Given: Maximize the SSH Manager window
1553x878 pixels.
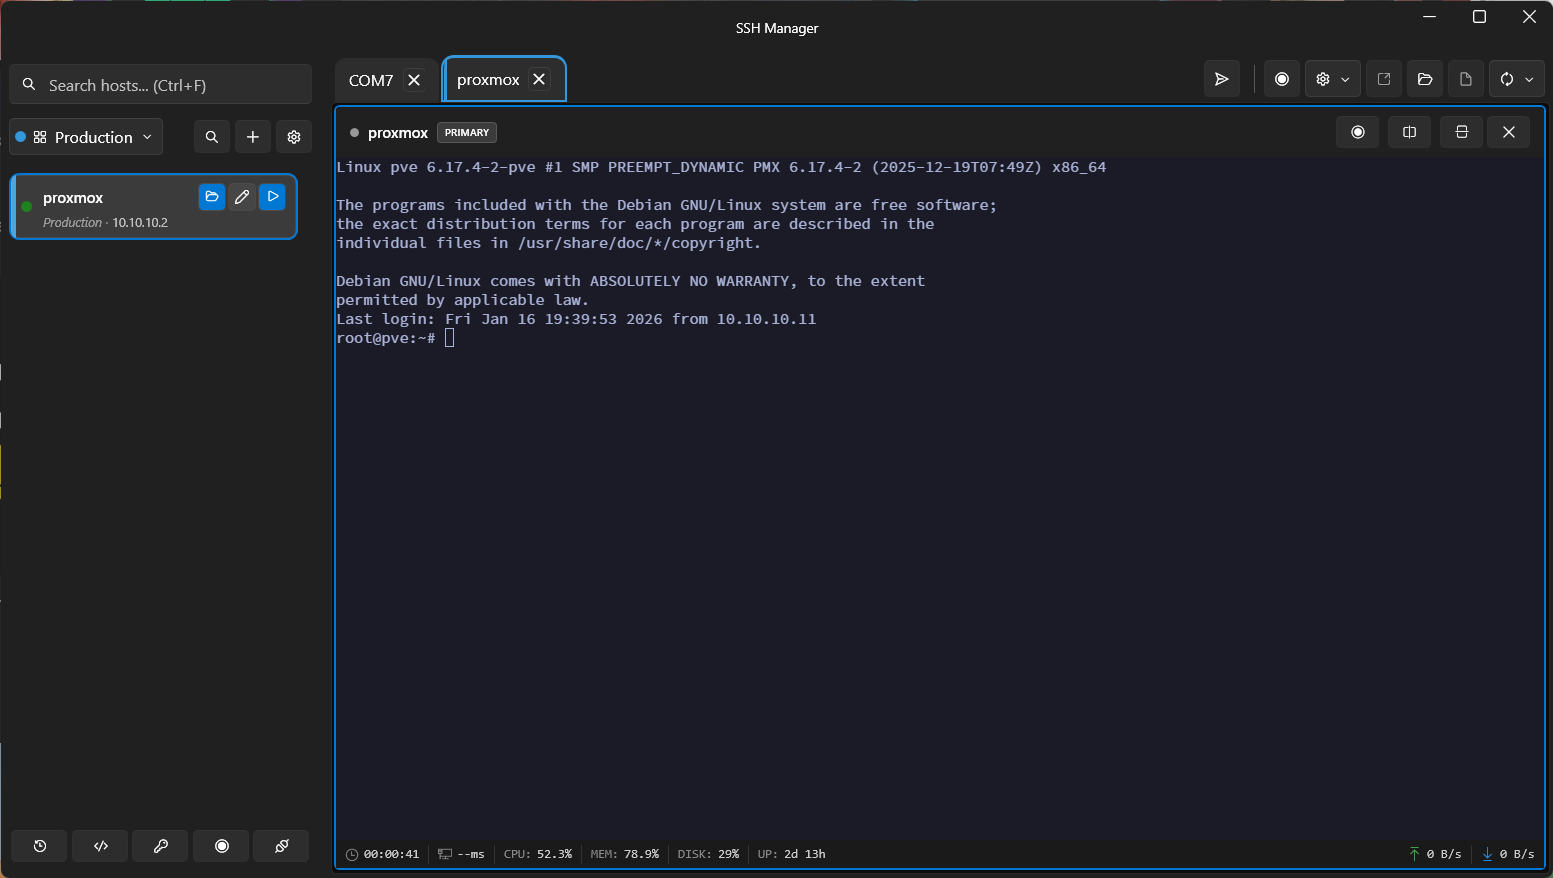Looking at the screenshot, I should (x=1479, y=17).
